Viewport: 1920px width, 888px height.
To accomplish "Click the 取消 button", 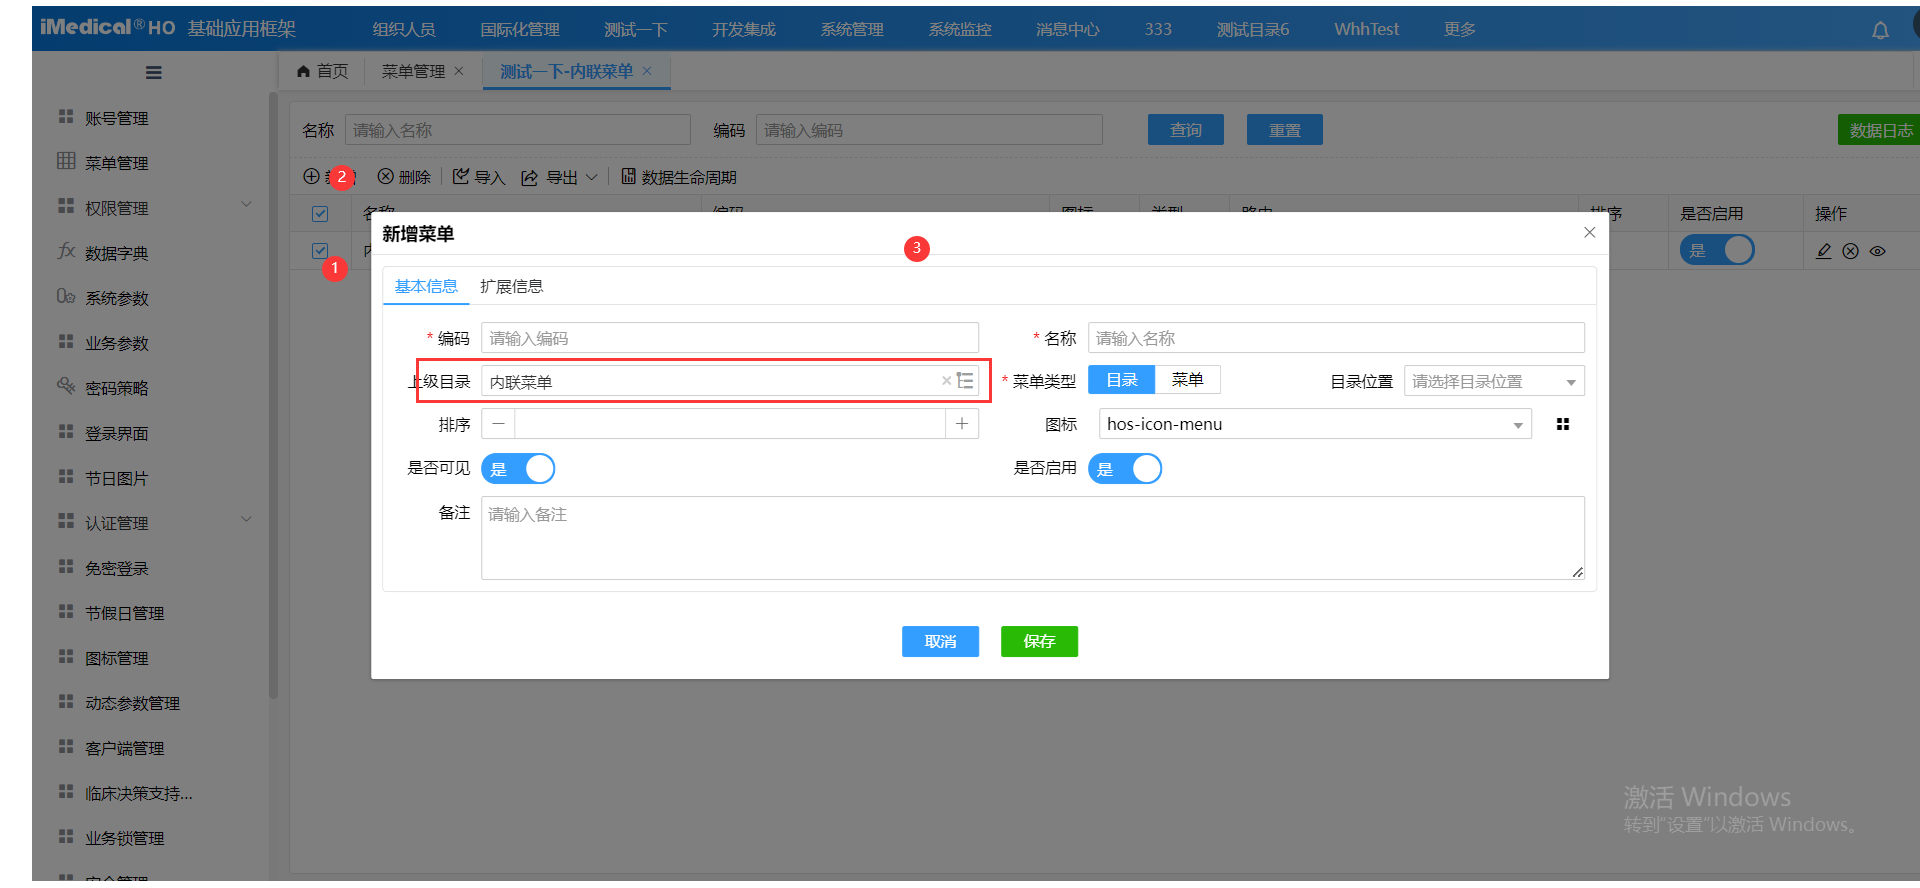I will 940,642.
